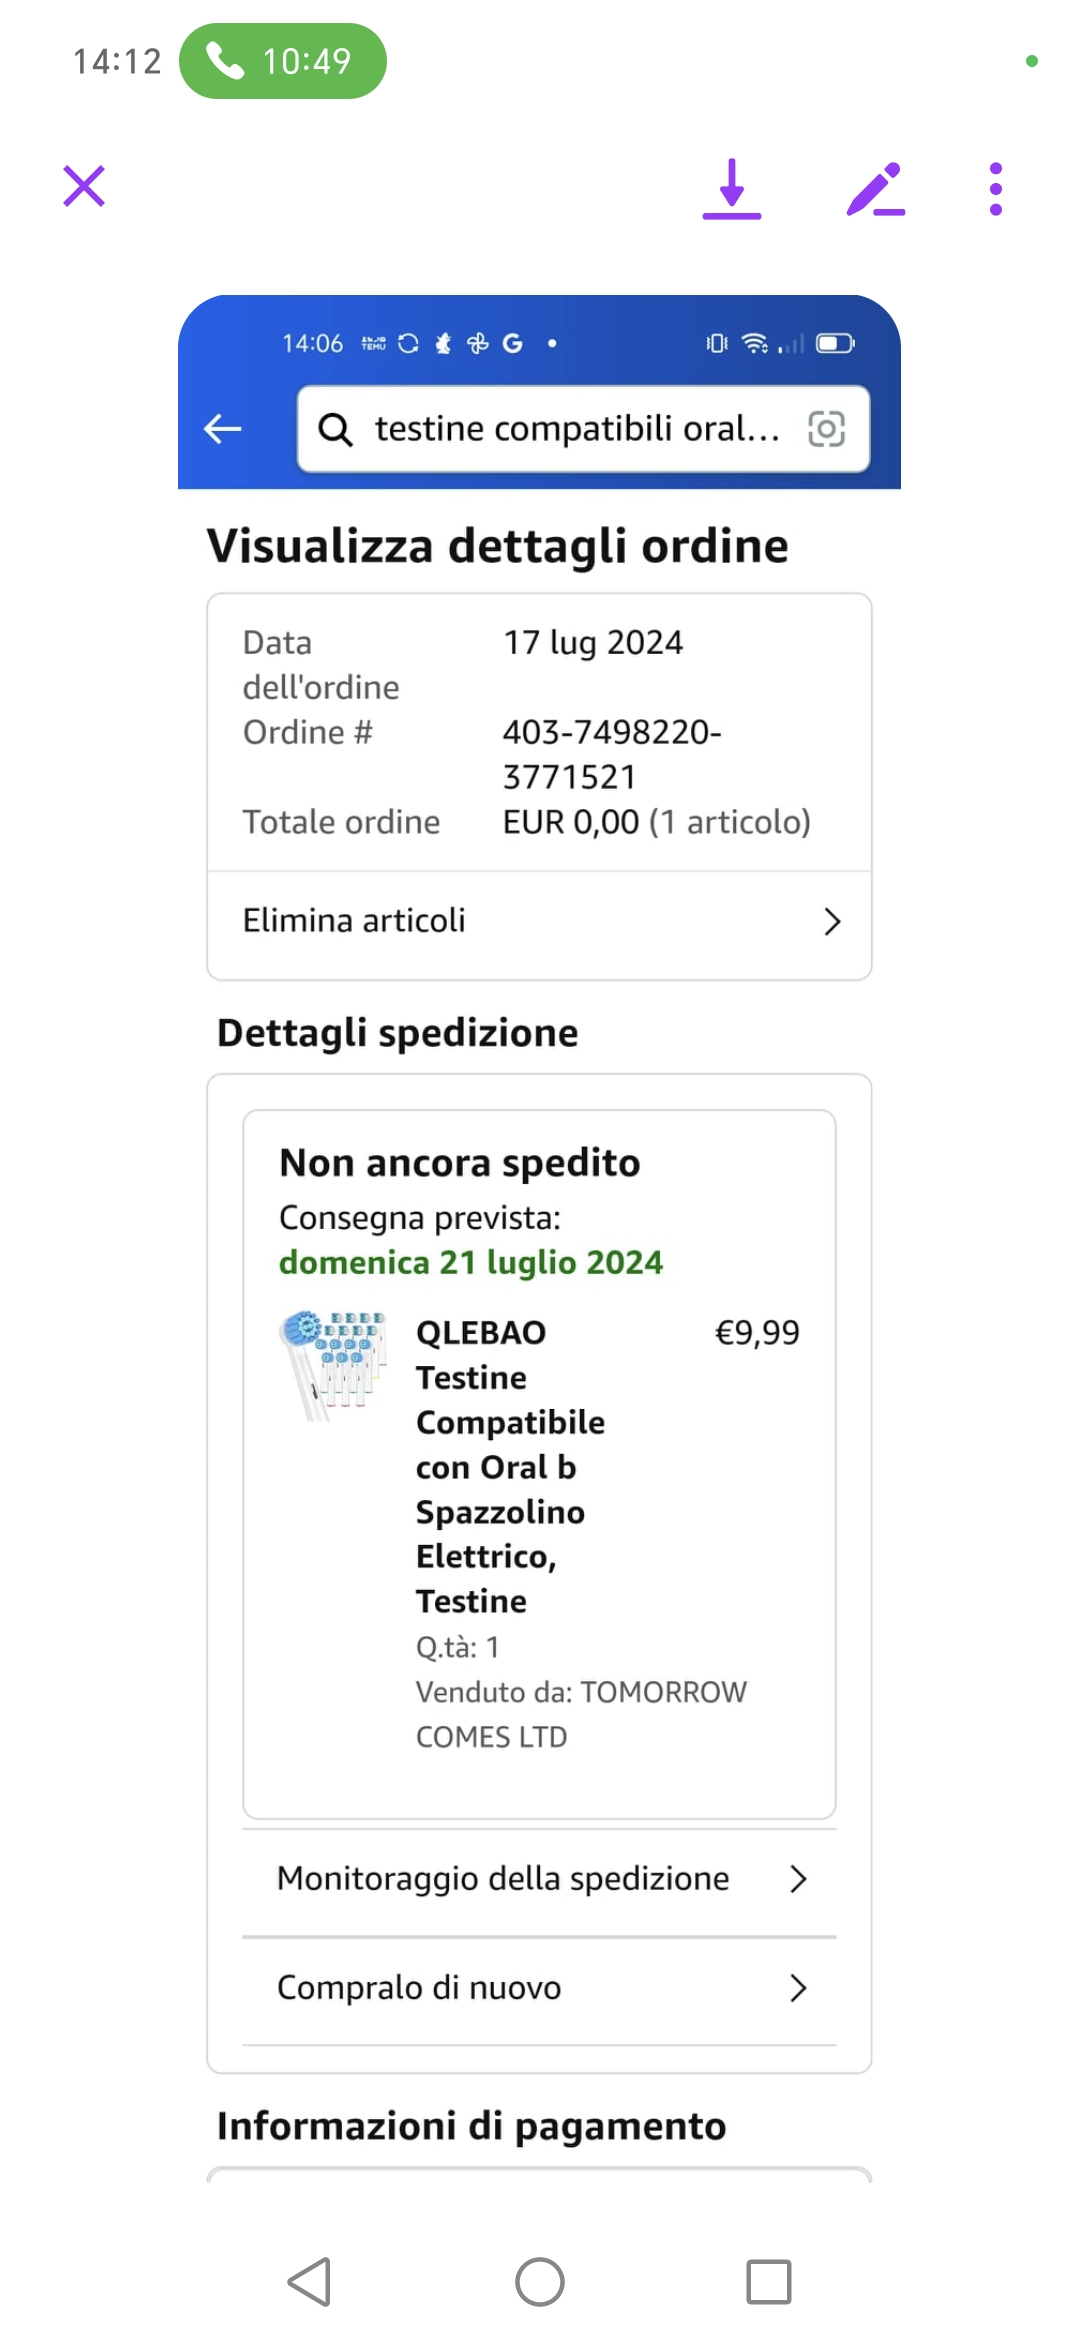Tap the edit pencil icon
Viewport: 1080px width, 2340px height.
[875, 189]
